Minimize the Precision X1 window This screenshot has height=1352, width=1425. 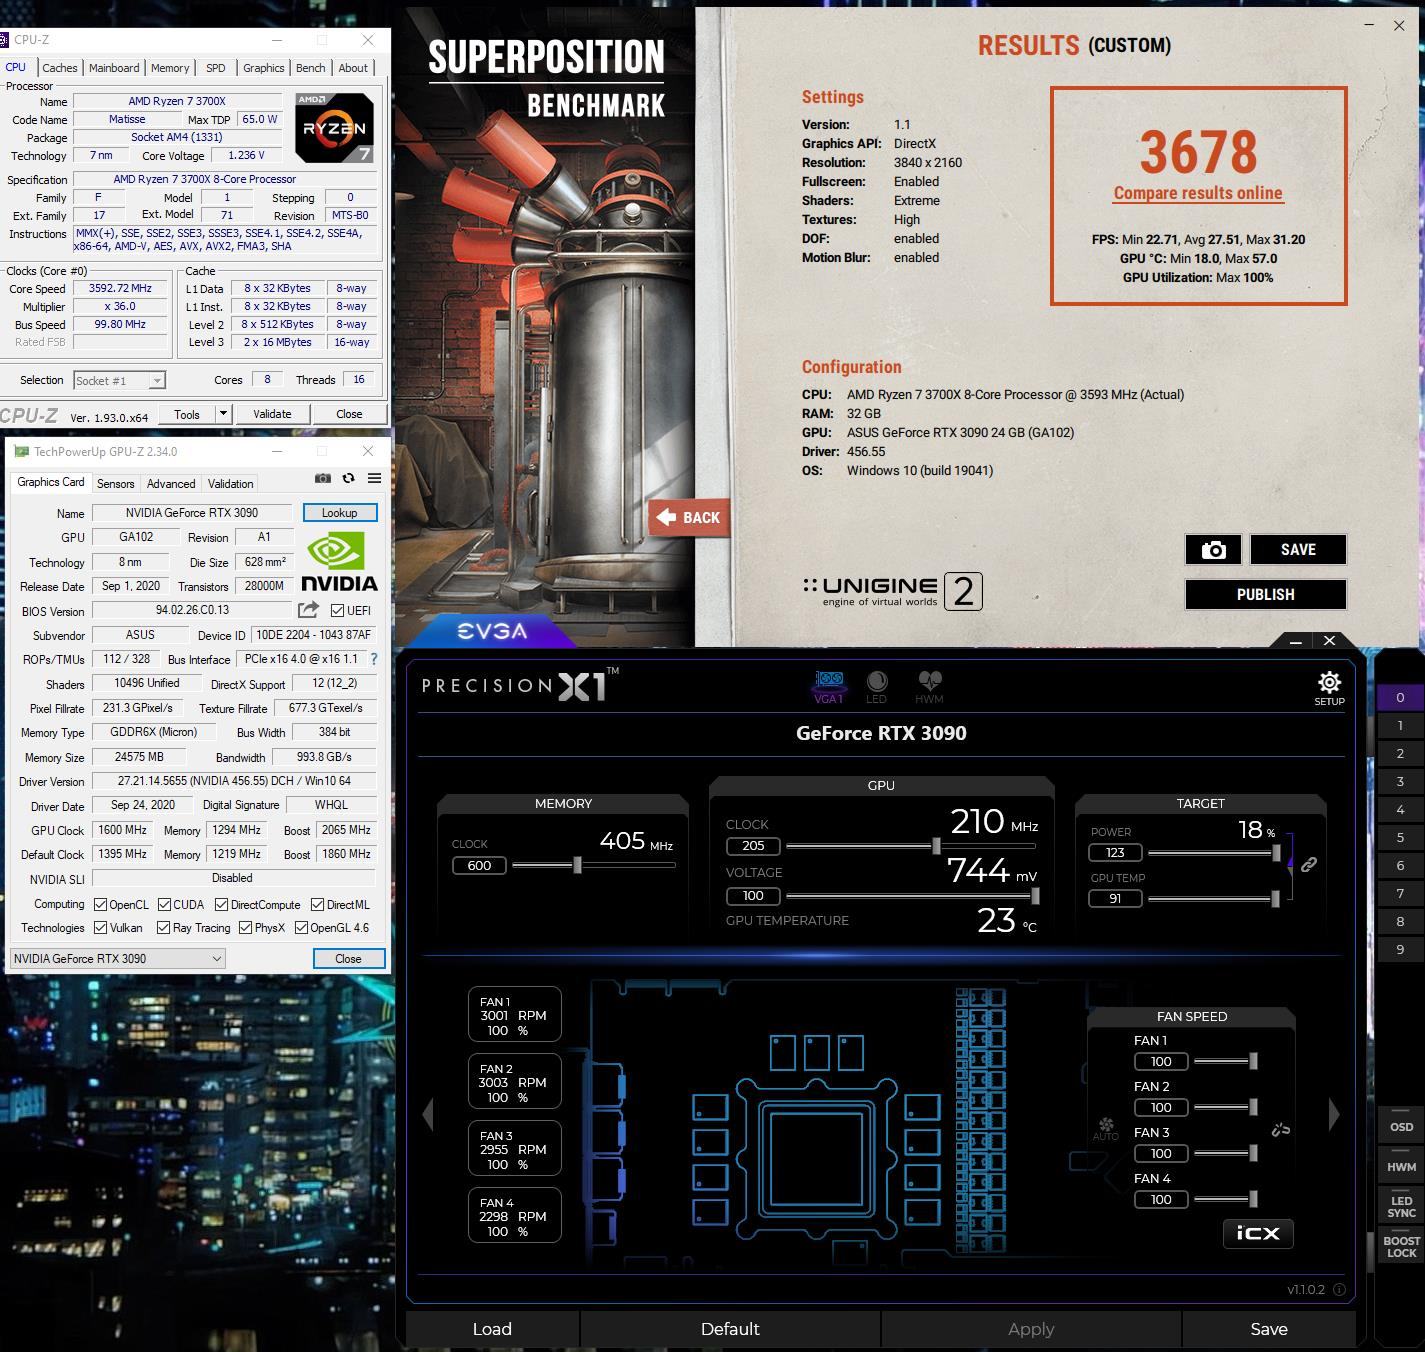pyautogui.click(x=1296, y=641)
